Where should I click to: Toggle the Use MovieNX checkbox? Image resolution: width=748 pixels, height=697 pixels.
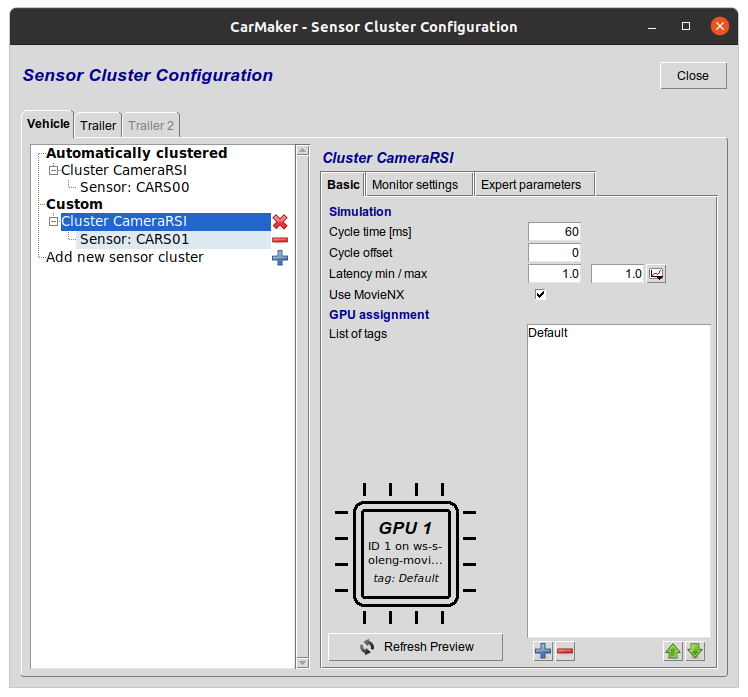pos(541,295)
